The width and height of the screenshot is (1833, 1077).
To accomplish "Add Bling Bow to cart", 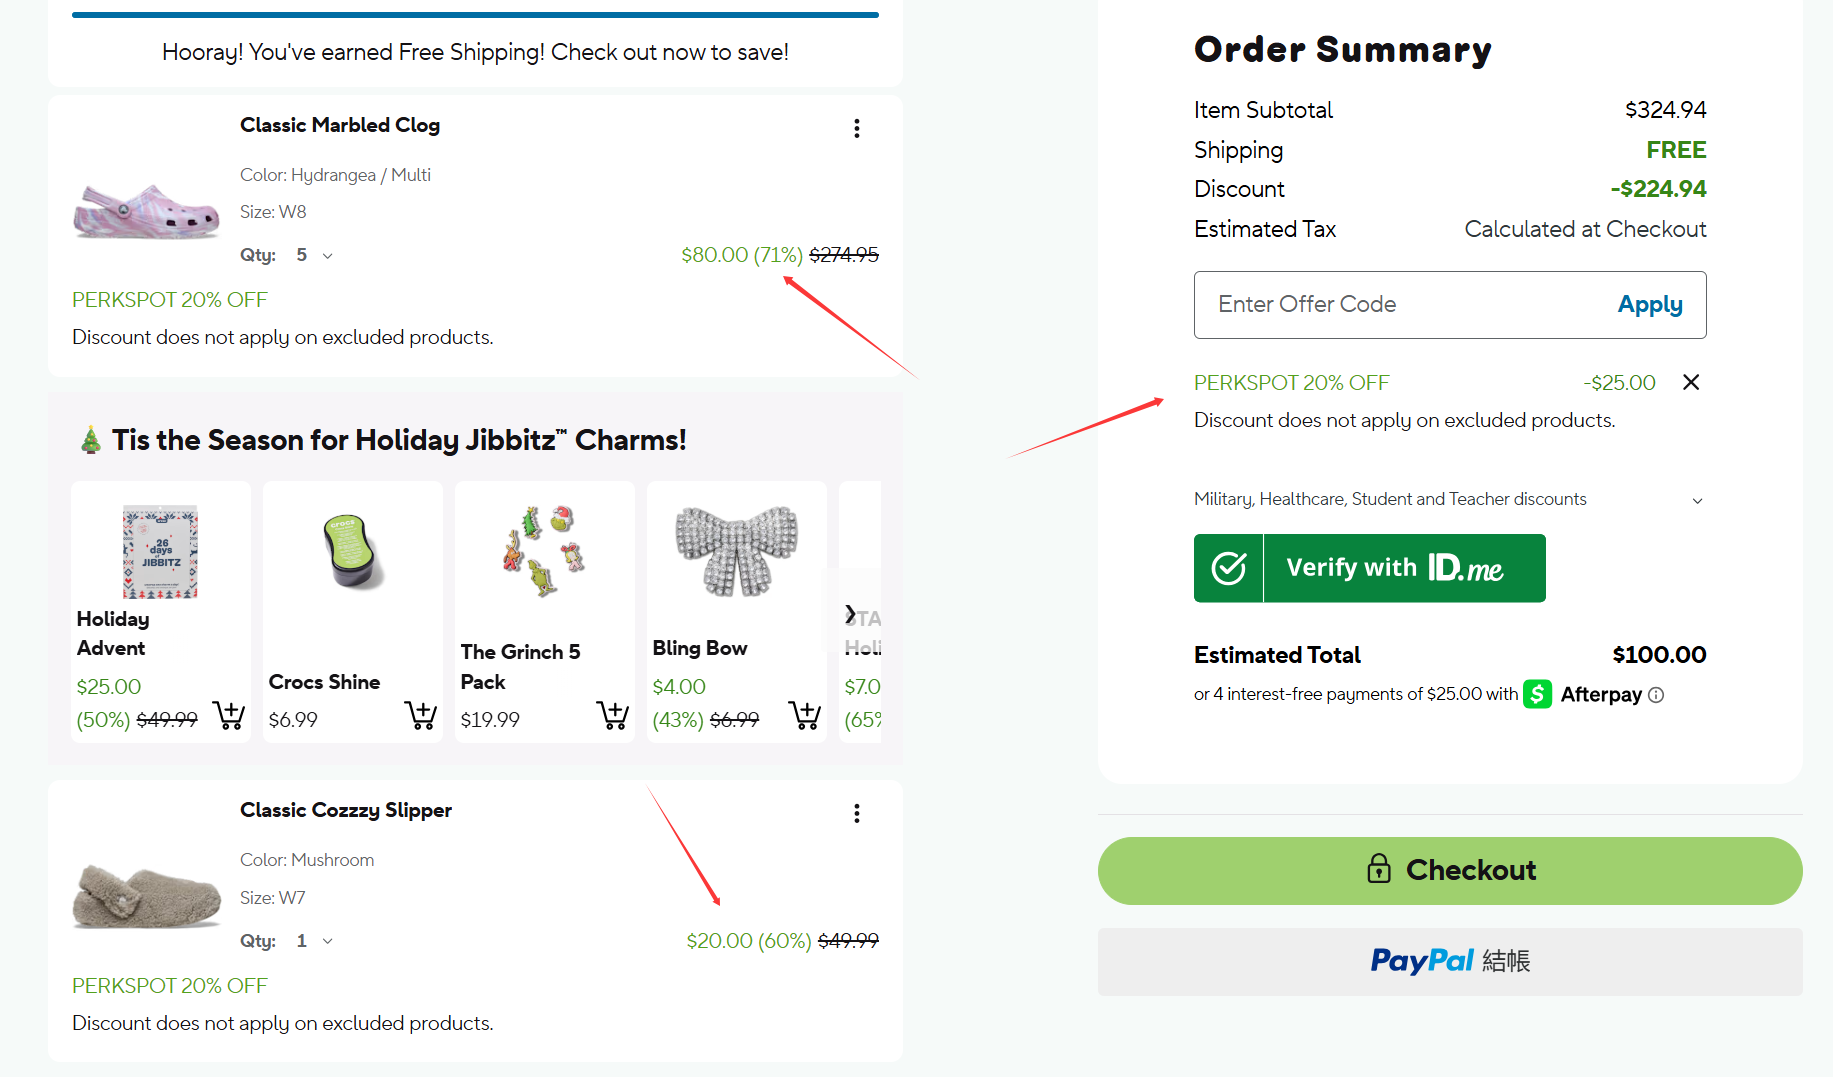I will click(805, 715).
